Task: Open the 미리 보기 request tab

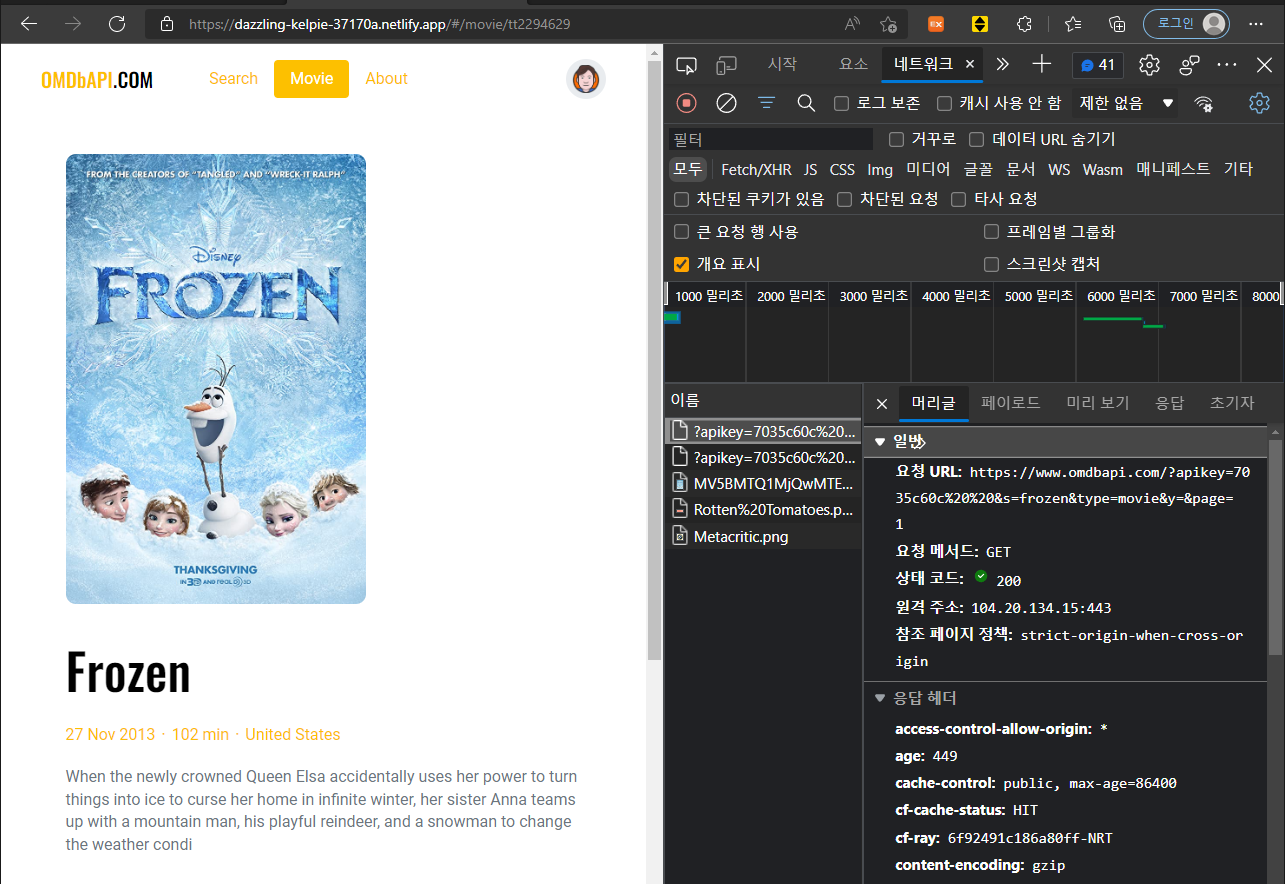Action: (x=1098, y=403)
